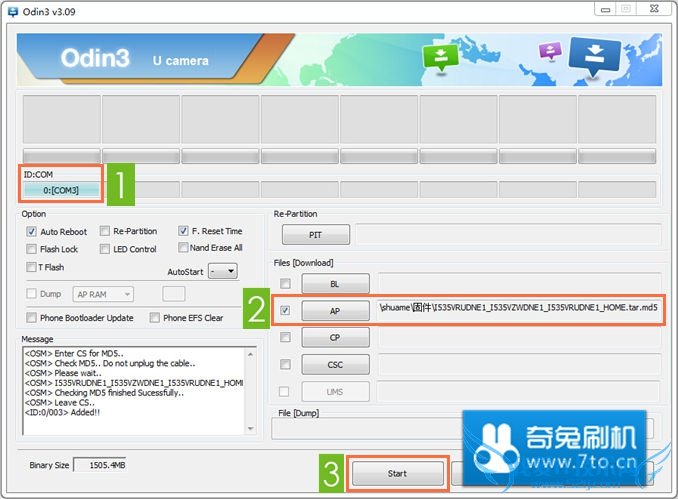Click the CSC file path field
Image resolution: width=678 pixels, height=499 pixels.
(520, 365)
